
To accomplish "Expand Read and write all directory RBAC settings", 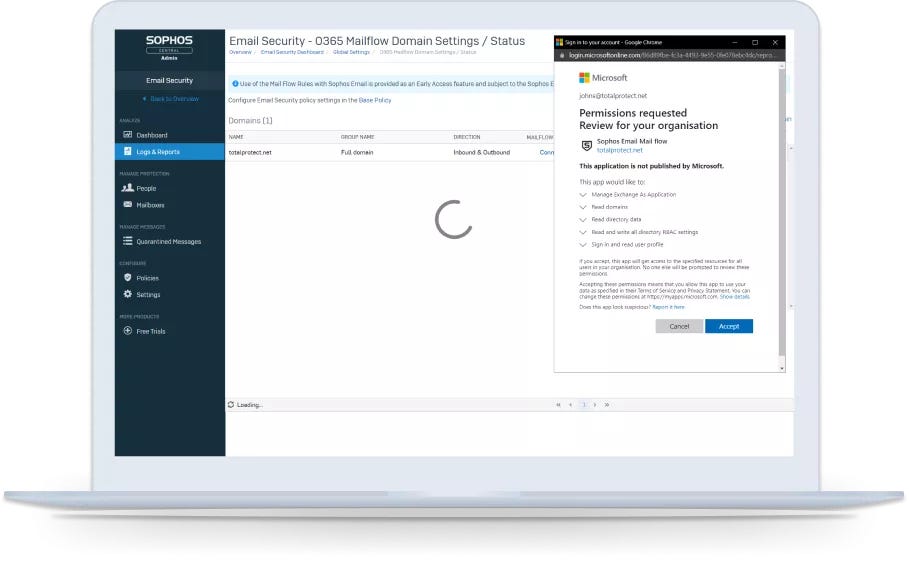I will pyautogui.click(x=583, y=232).
